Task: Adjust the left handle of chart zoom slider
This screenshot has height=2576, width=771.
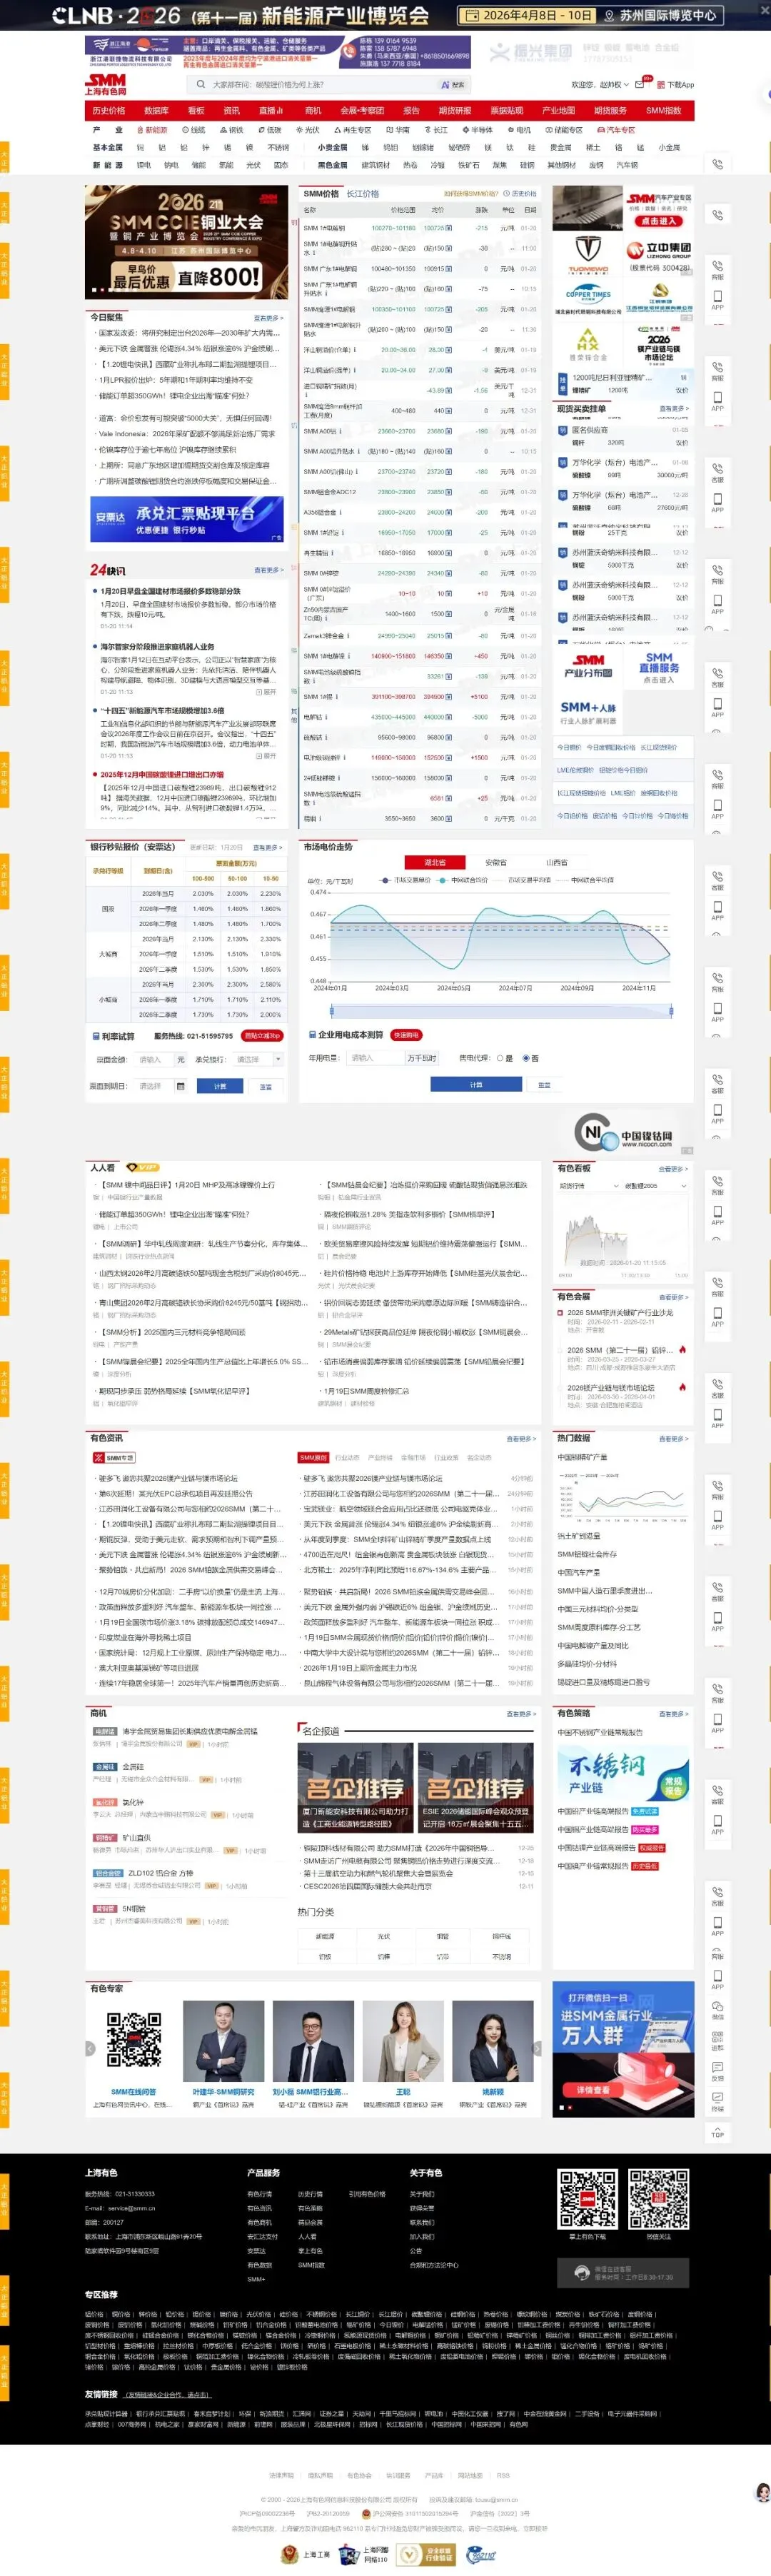Action: click(x=331, y=1011)
